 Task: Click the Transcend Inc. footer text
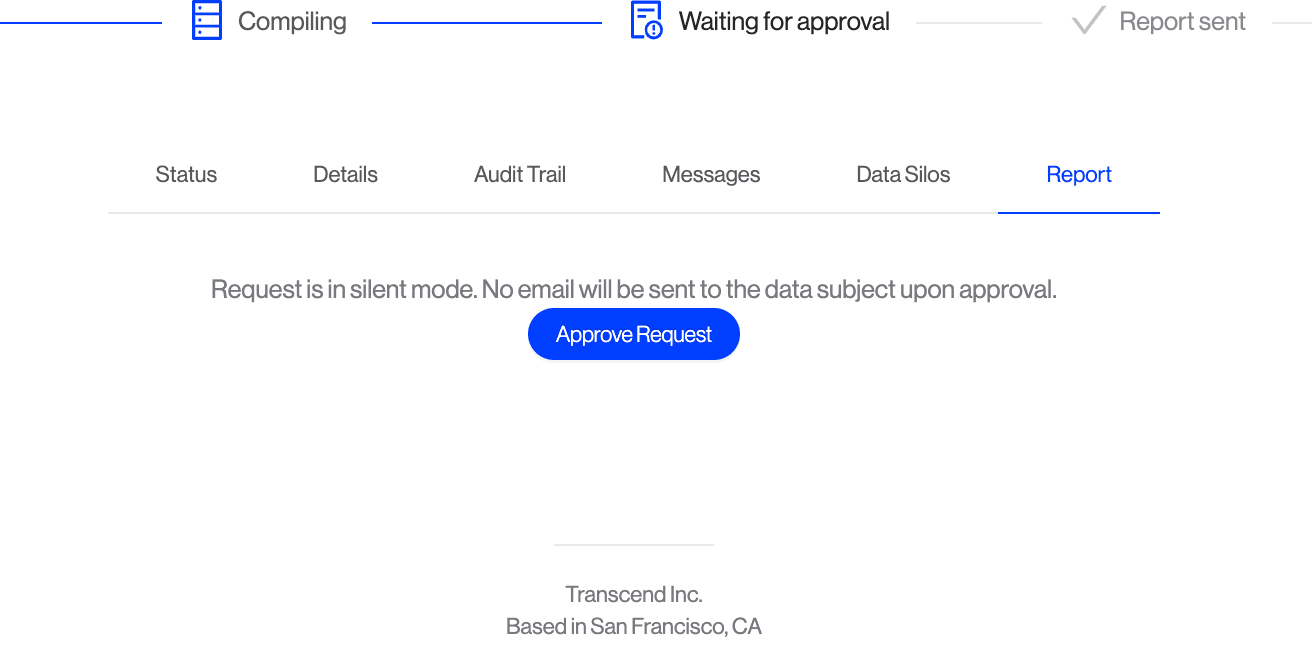click(634, 595)
